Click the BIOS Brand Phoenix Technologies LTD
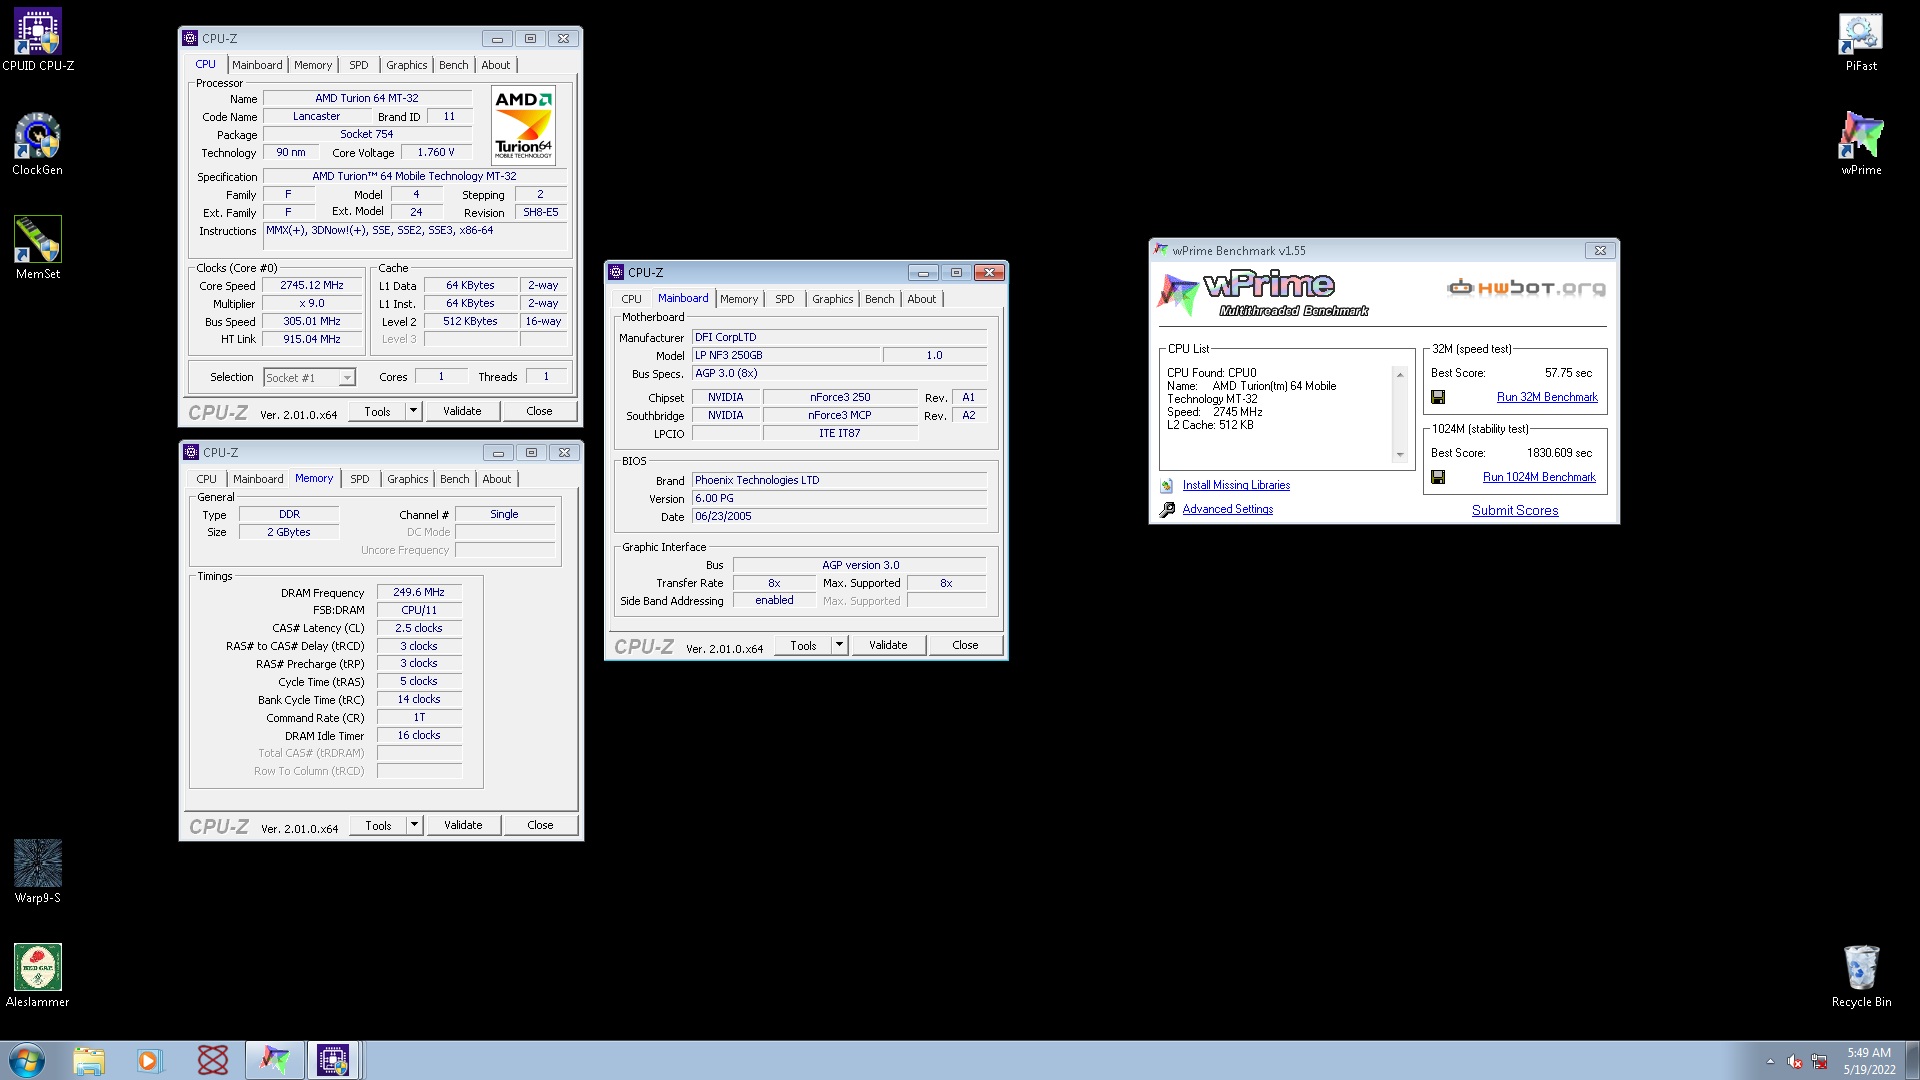The height and width of the screenshot is (1080, 1920). tap(839, 480)
